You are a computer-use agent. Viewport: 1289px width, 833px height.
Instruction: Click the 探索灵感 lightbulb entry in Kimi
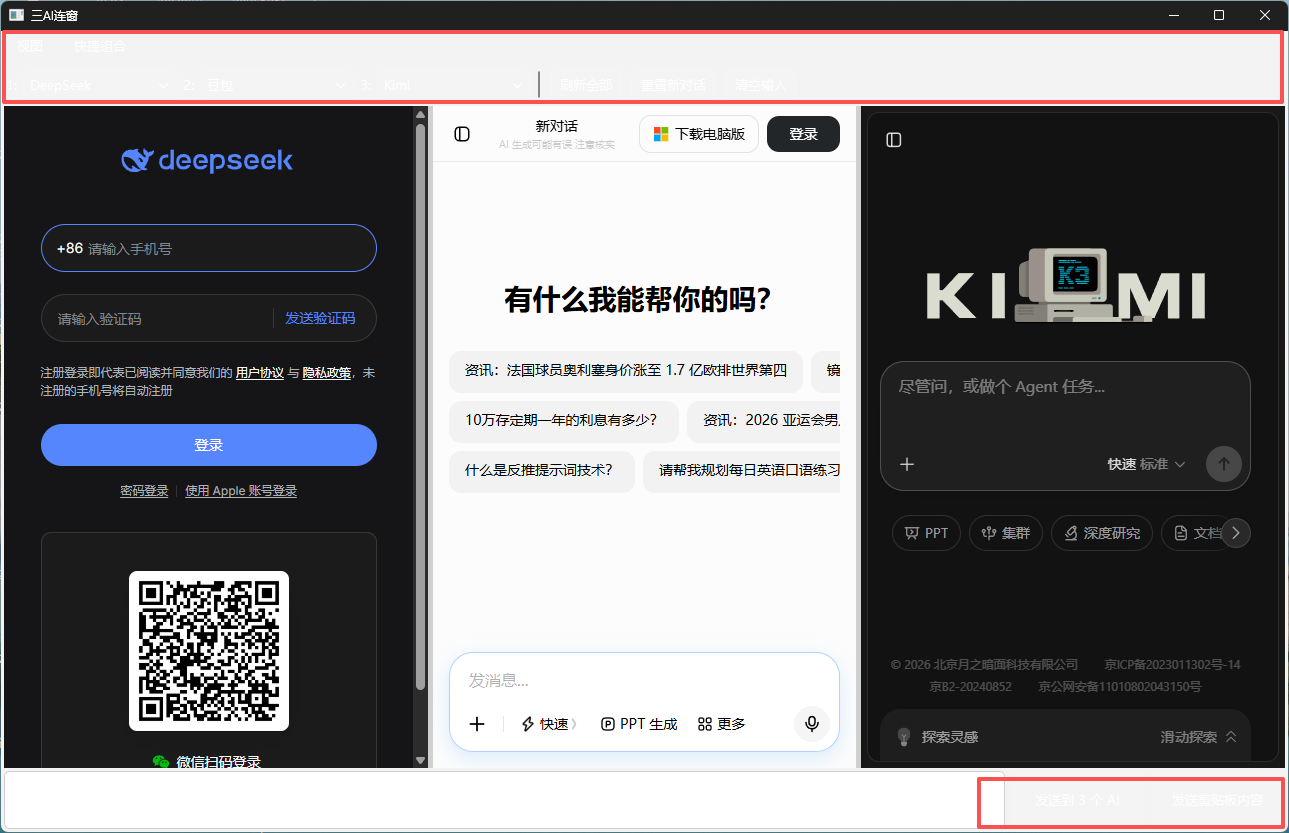(x=936, y=737)
